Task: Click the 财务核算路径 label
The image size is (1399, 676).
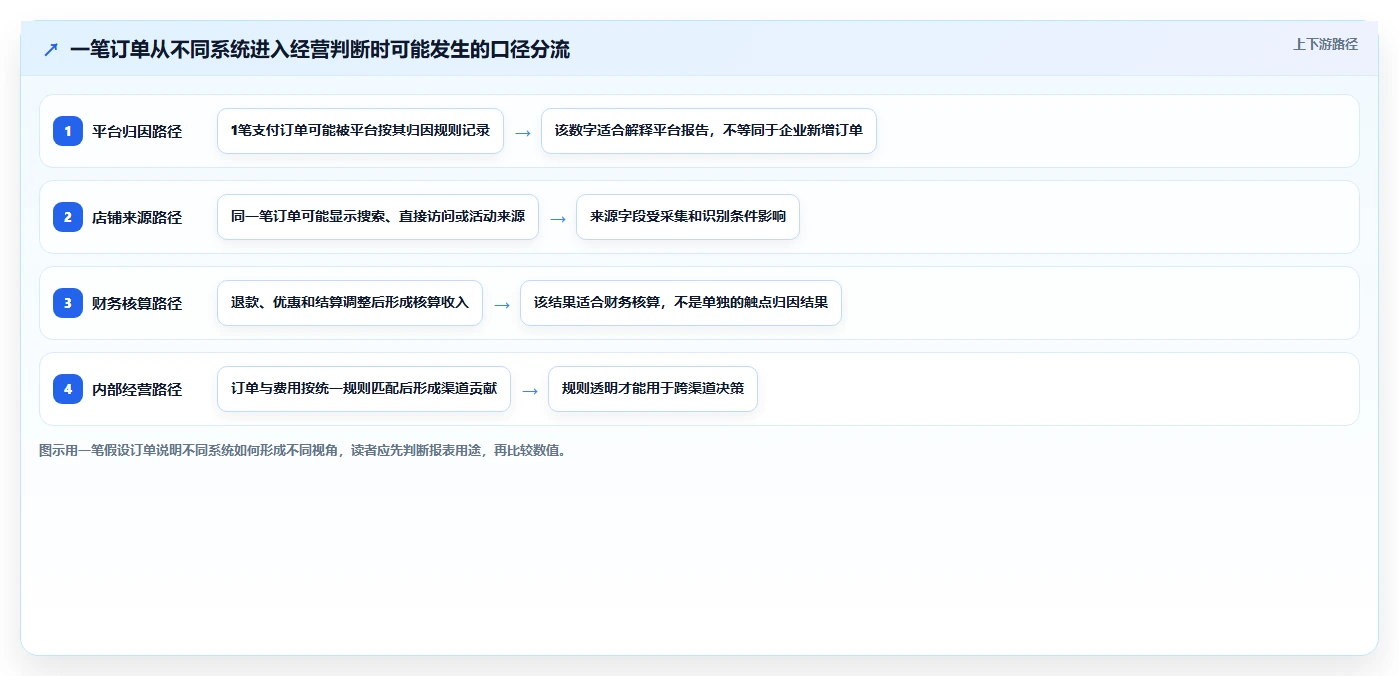Action: point(137,303)
